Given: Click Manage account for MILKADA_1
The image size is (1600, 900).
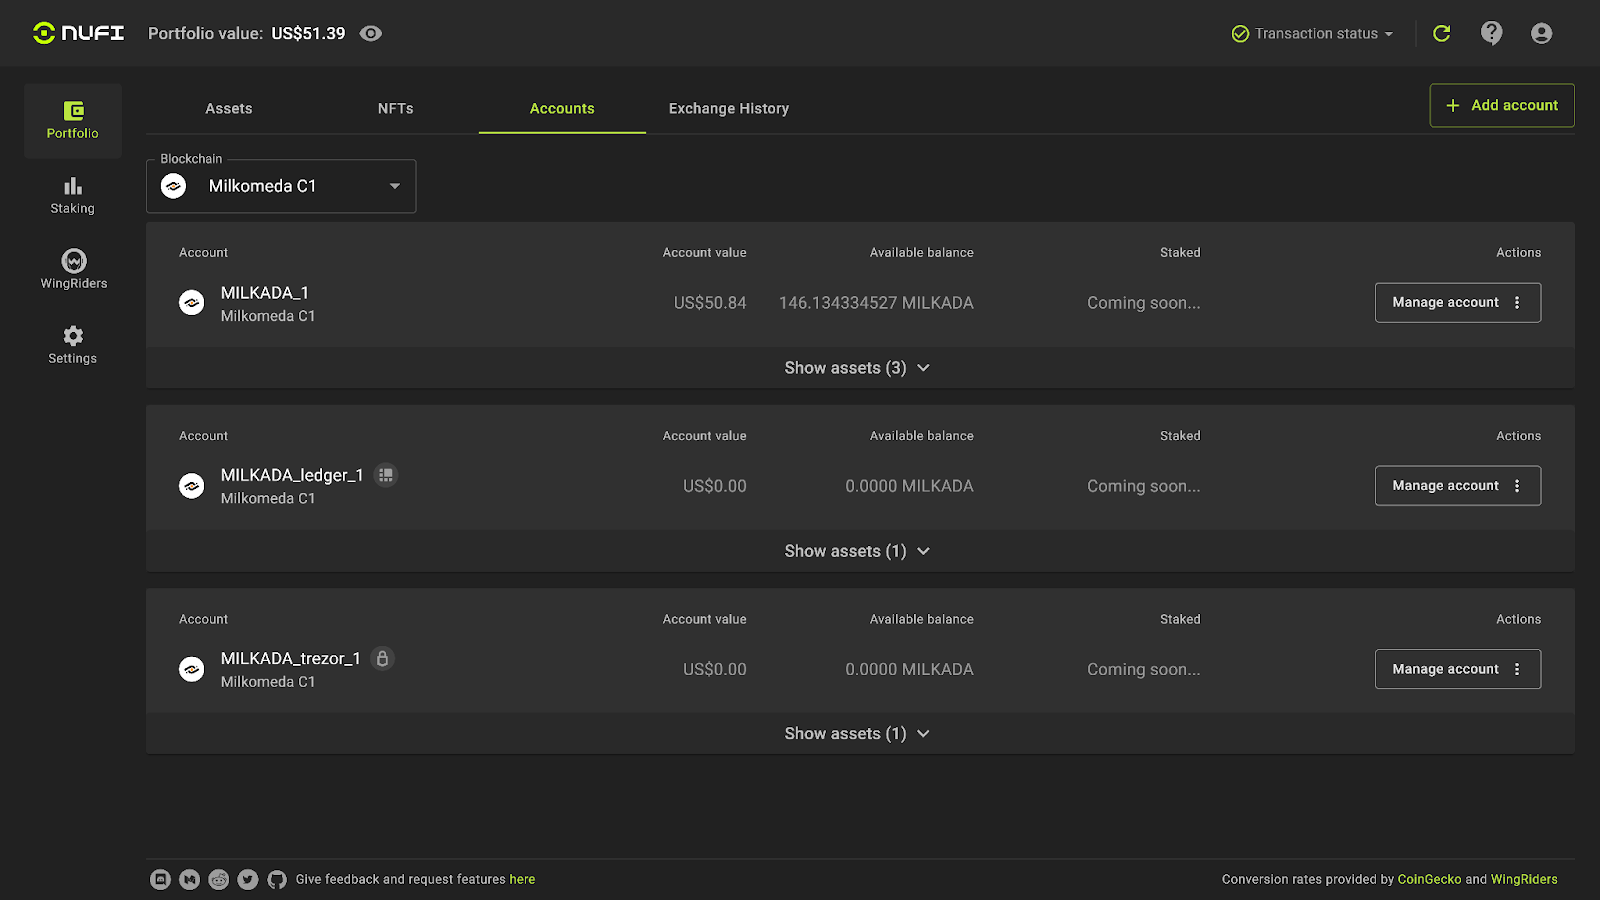Looking at the screenshot, I should 1458,303.
